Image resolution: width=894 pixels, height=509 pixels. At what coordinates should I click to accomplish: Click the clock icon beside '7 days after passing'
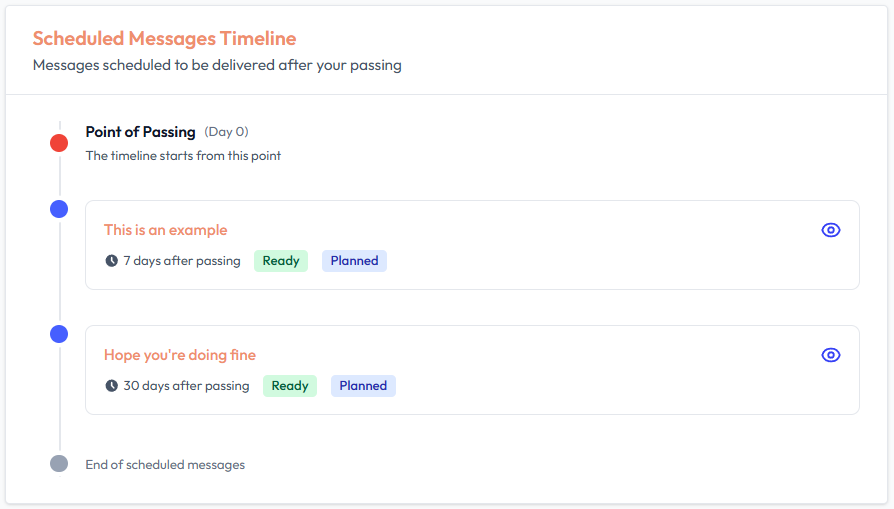pos(111,261)
